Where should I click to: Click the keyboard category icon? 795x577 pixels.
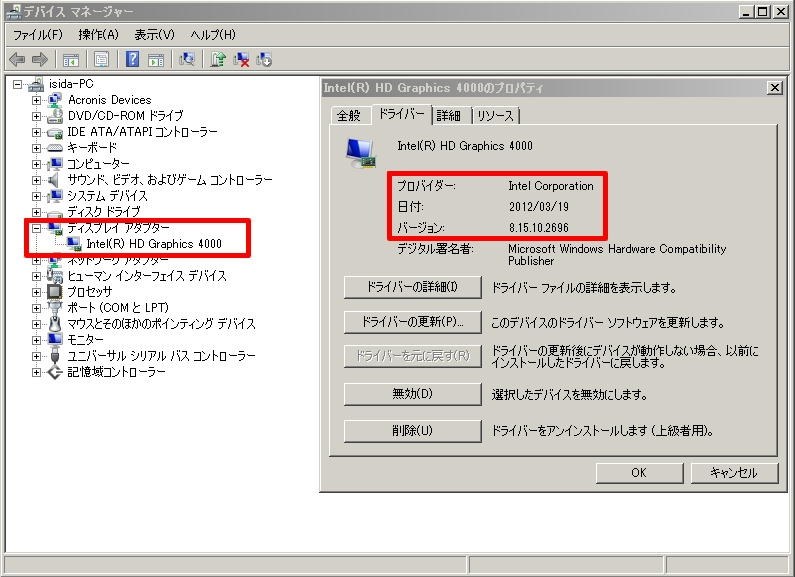point(55,148)
